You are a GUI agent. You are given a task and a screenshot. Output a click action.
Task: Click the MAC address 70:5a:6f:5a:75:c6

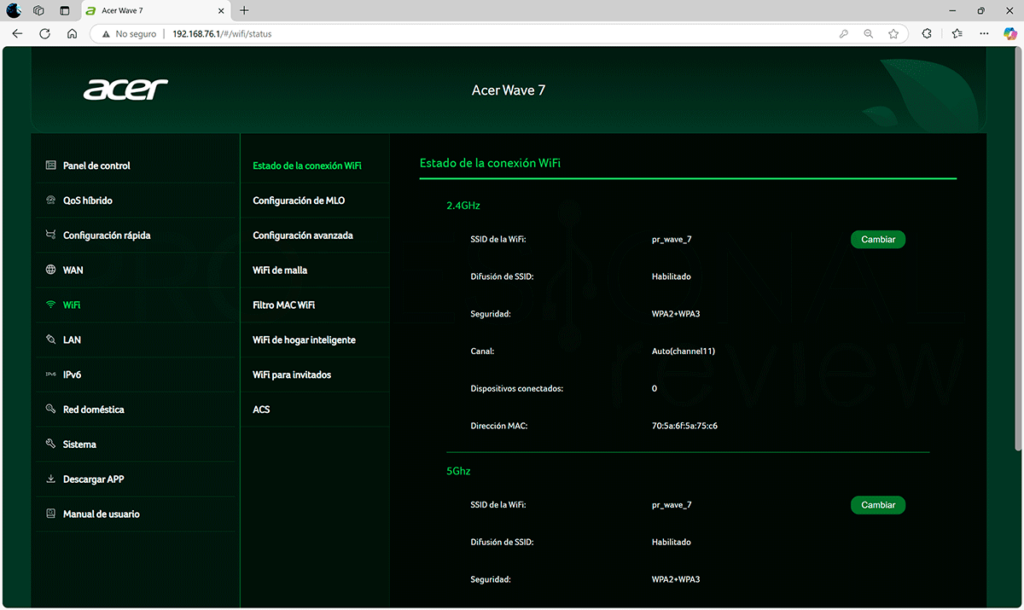coord(684,426)
